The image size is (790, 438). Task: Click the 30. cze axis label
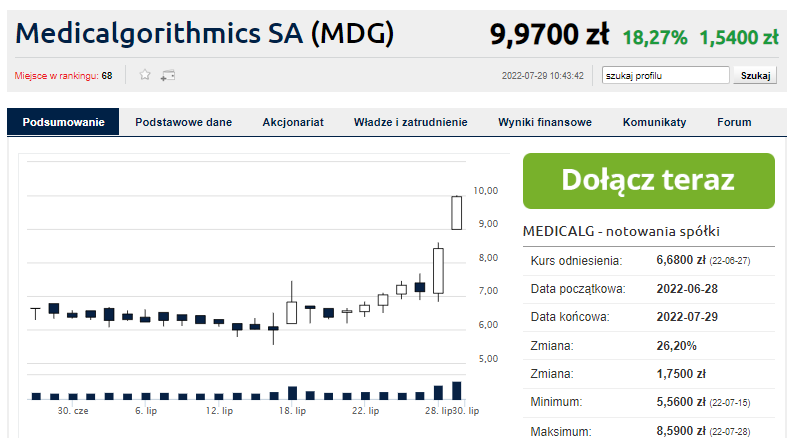coord(73,411)
